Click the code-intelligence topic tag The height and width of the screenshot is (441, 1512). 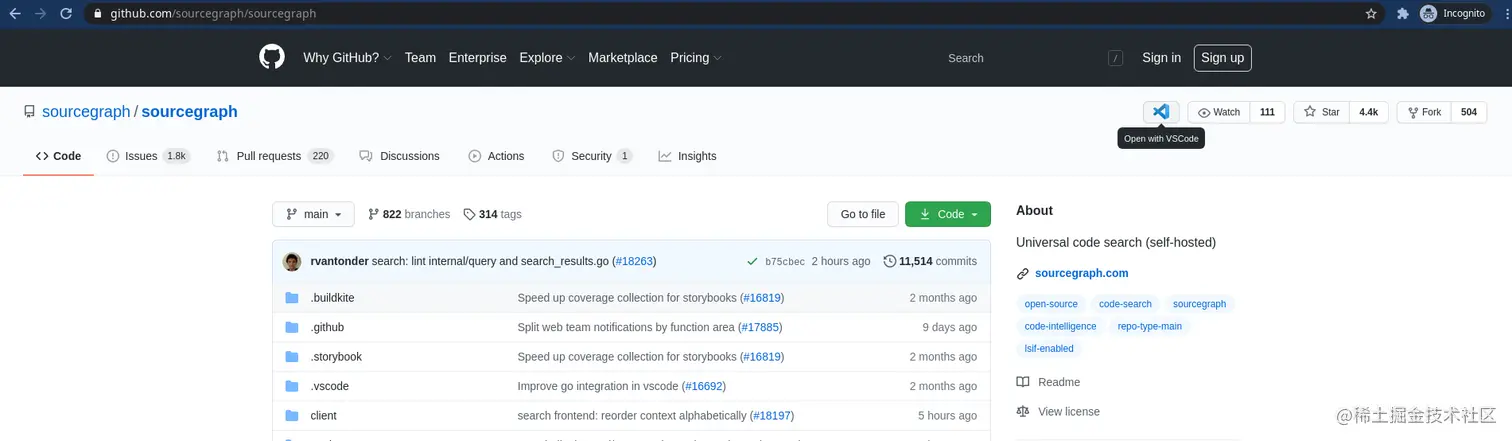click(x=1060, y=326)
